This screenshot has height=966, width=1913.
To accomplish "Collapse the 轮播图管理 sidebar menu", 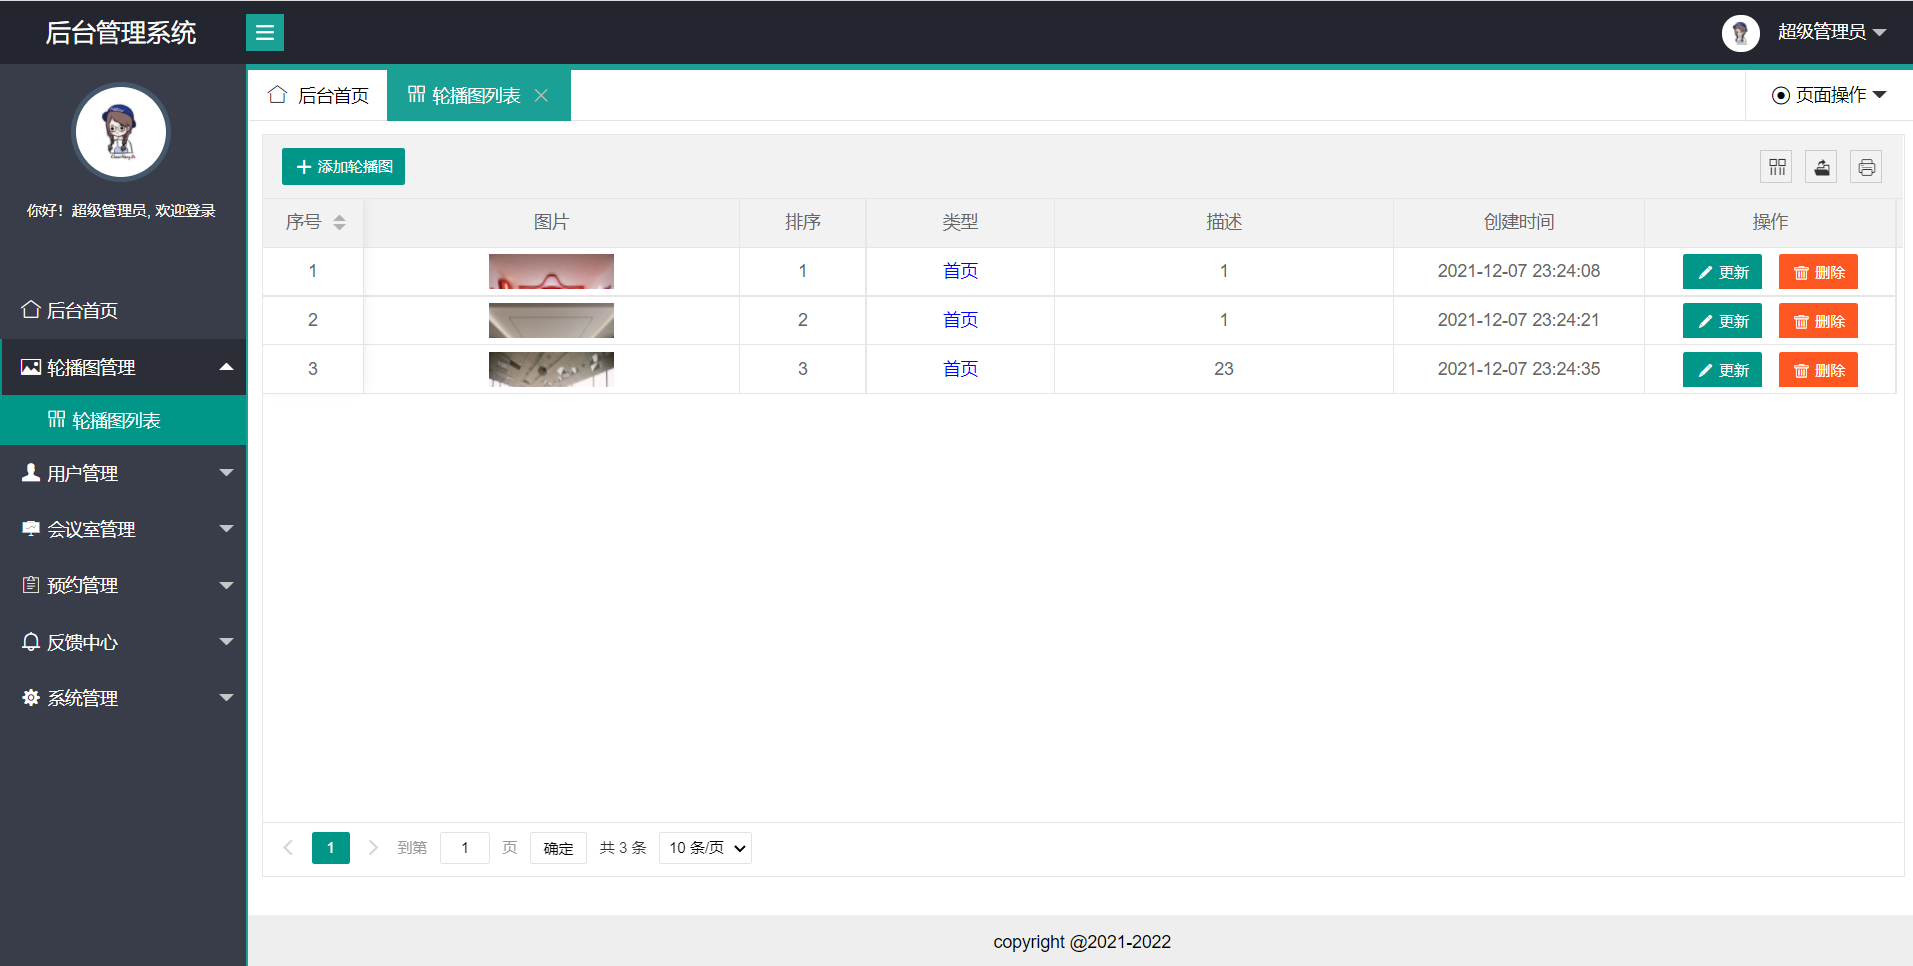I will pos(123,367).
